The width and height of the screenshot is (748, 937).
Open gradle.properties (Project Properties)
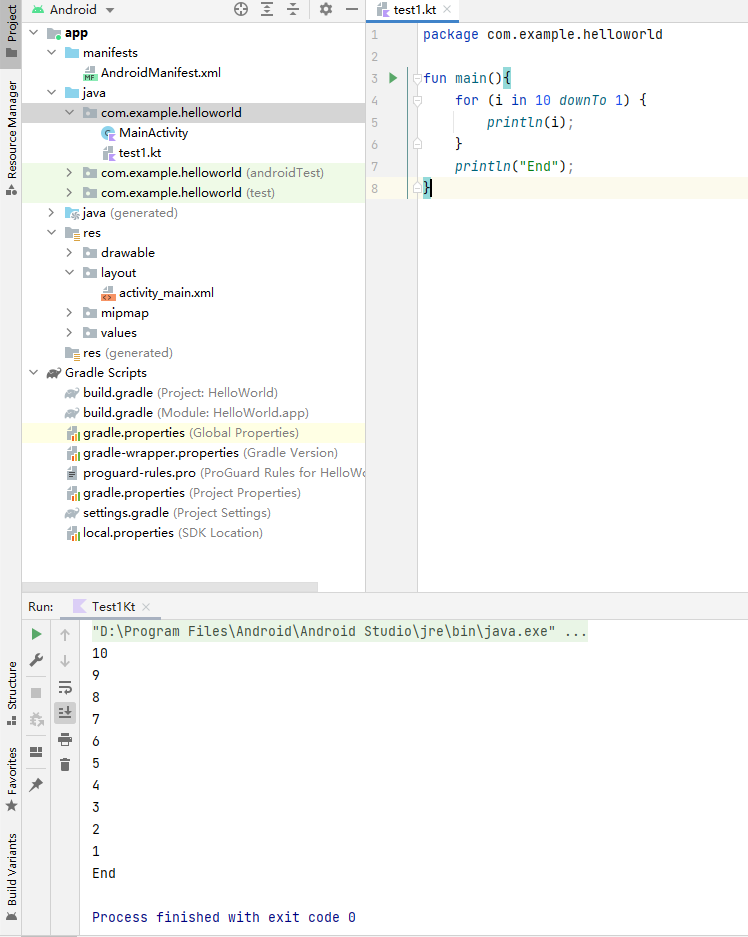point(183,493)
